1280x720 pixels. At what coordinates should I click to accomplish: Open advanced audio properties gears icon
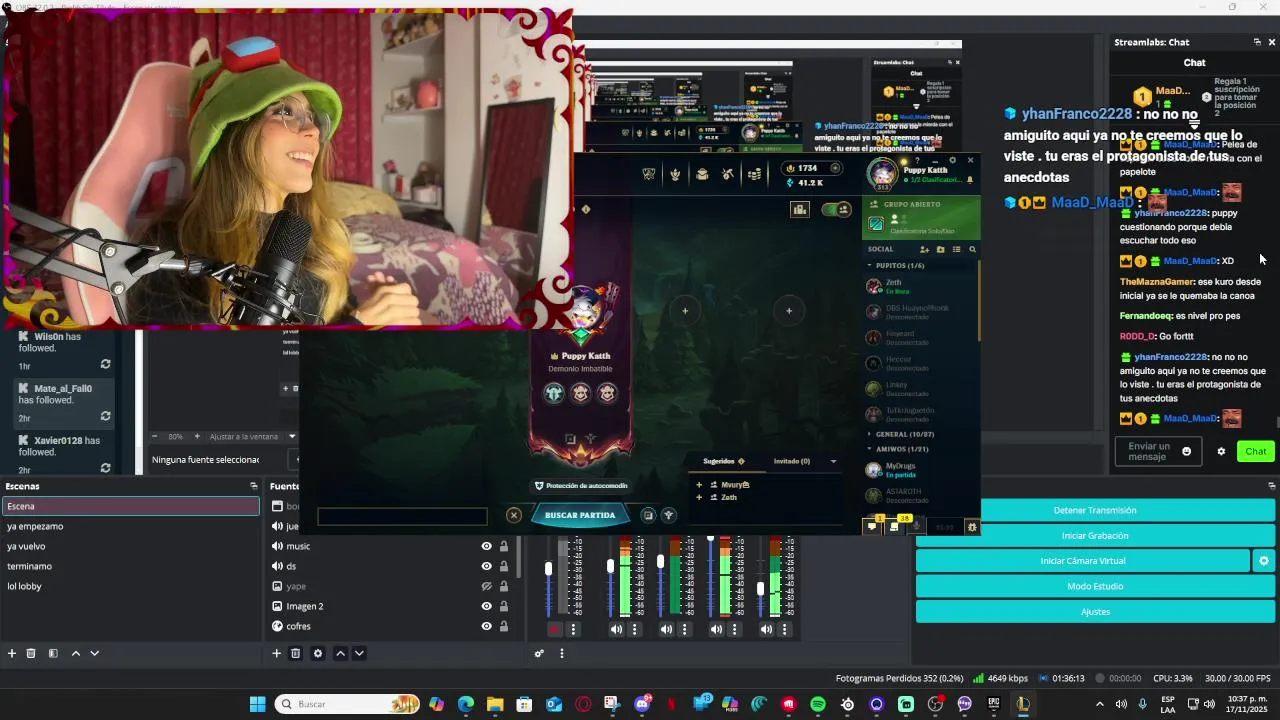539,653
